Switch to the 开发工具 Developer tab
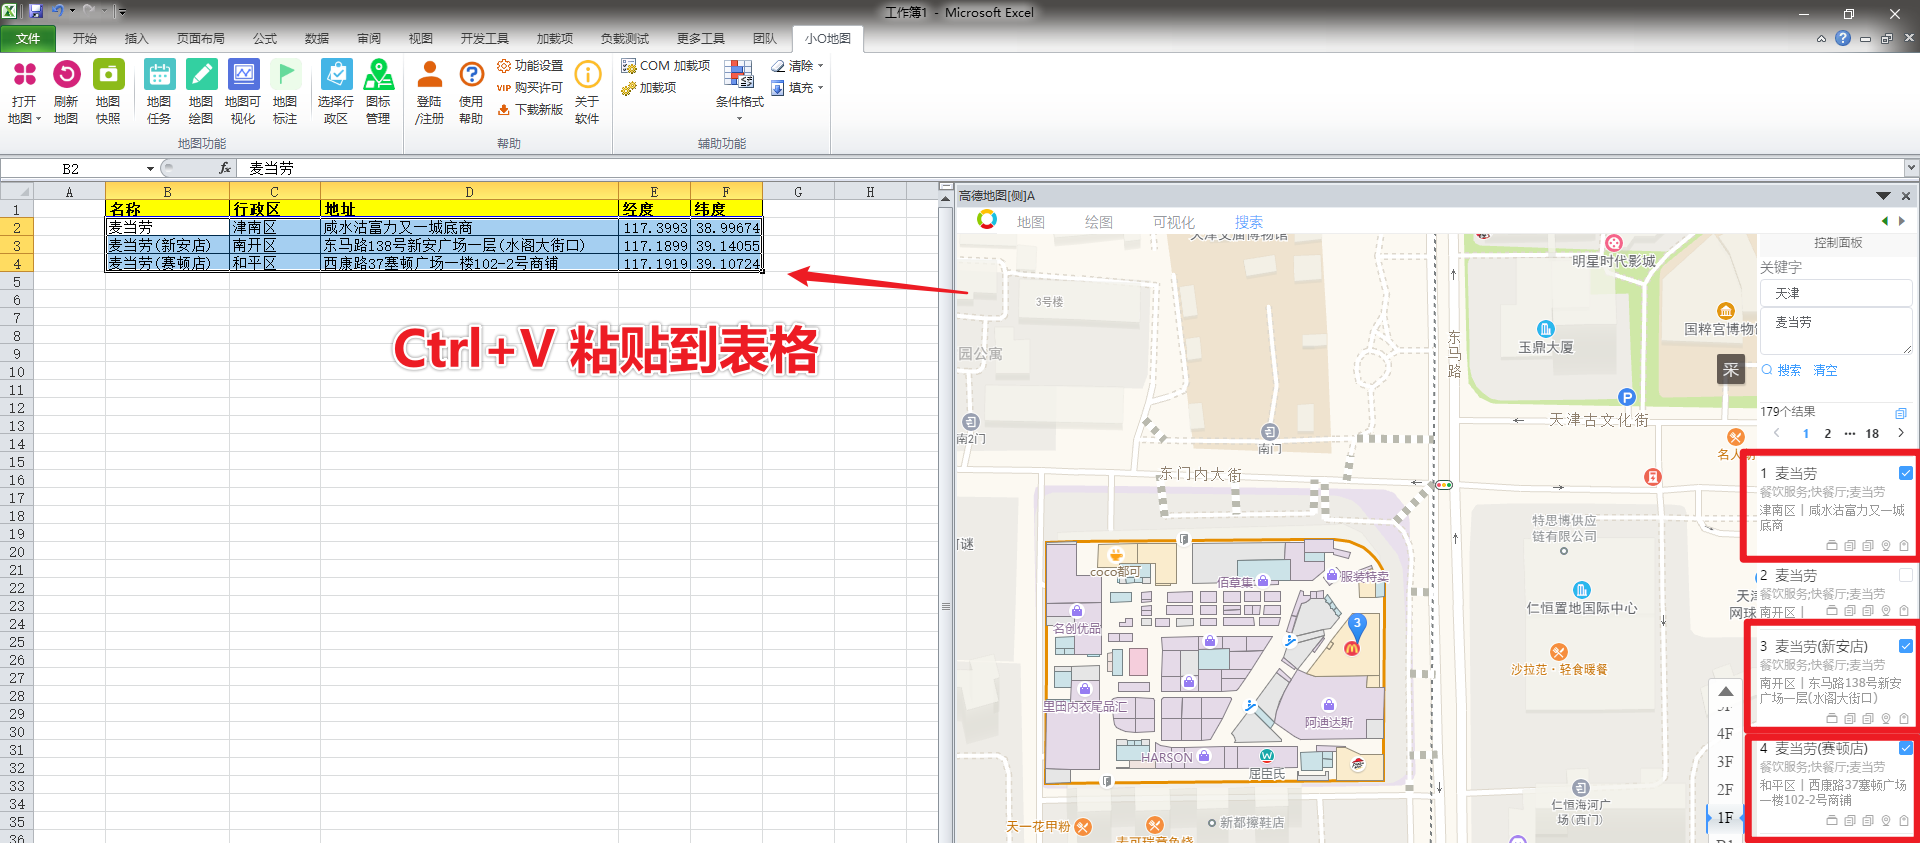Viewport: 1920px width, 843px height. pyautogui.click(x=485, y=38)
